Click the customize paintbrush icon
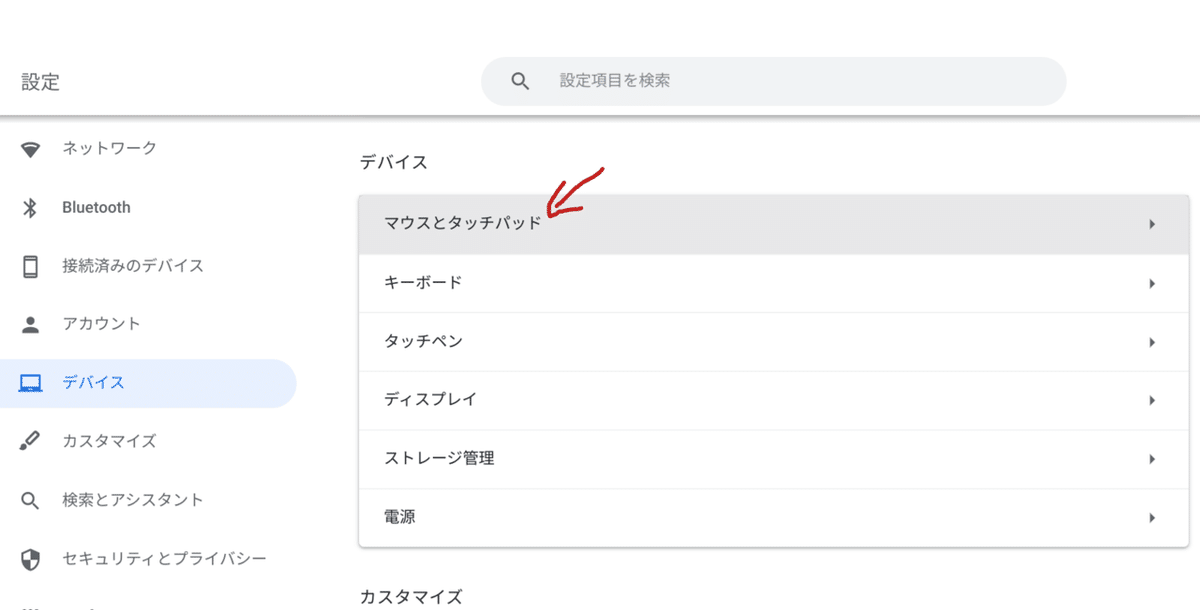Screen dimensions: 1200x610 (31, 441)
